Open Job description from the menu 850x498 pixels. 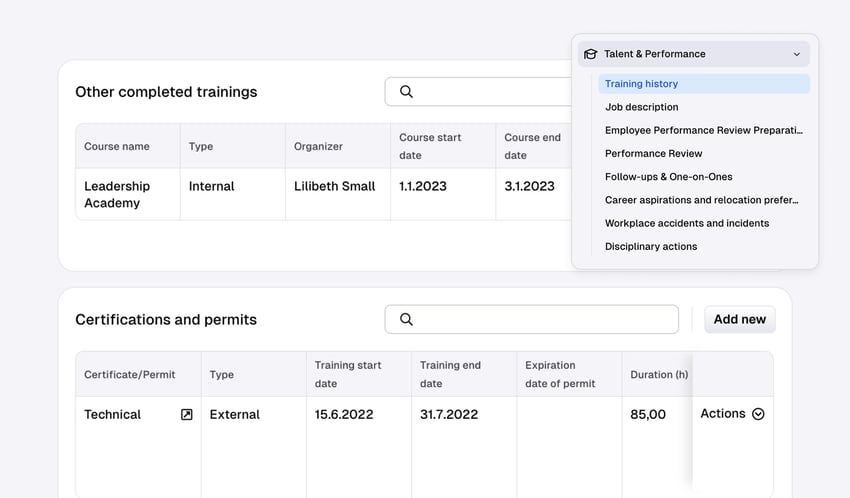(641, 107)
